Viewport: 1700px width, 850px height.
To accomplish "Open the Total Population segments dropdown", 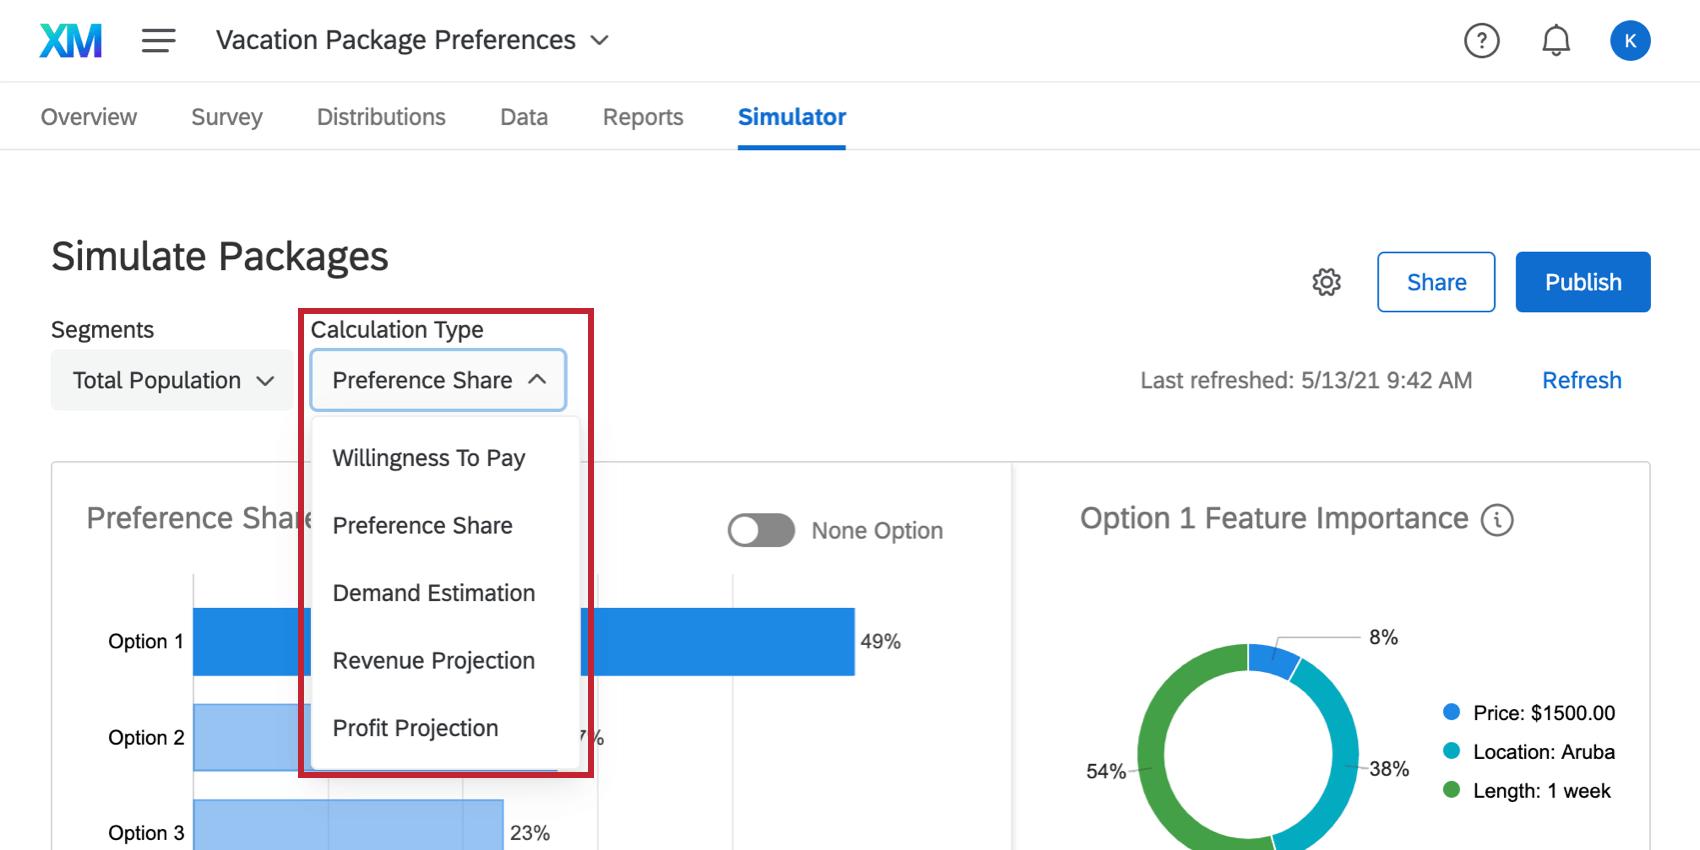I will 172,381.
